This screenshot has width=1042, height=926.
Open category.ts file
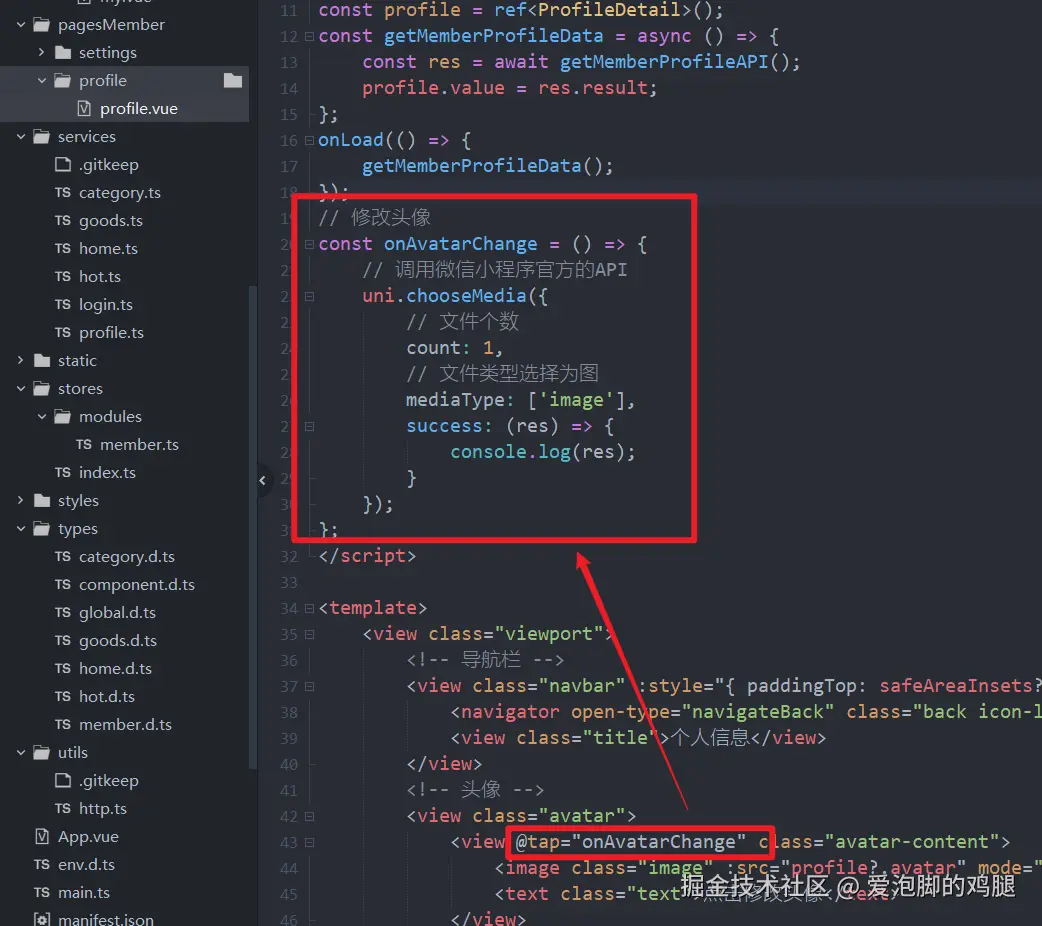pyautogui.click(x=120, y=193)
